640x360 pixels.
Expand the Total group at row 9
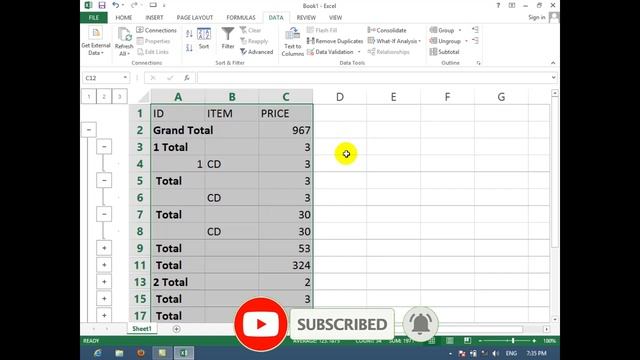104,248
